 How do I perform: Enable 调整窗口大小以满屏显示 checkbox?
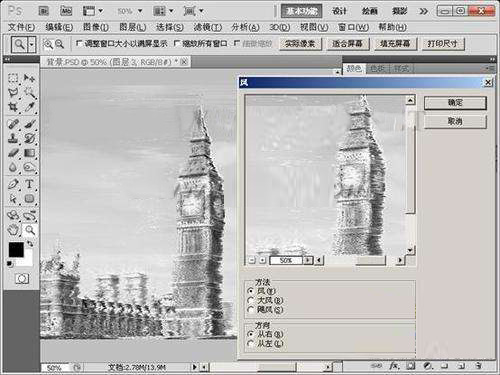[79, 43]
